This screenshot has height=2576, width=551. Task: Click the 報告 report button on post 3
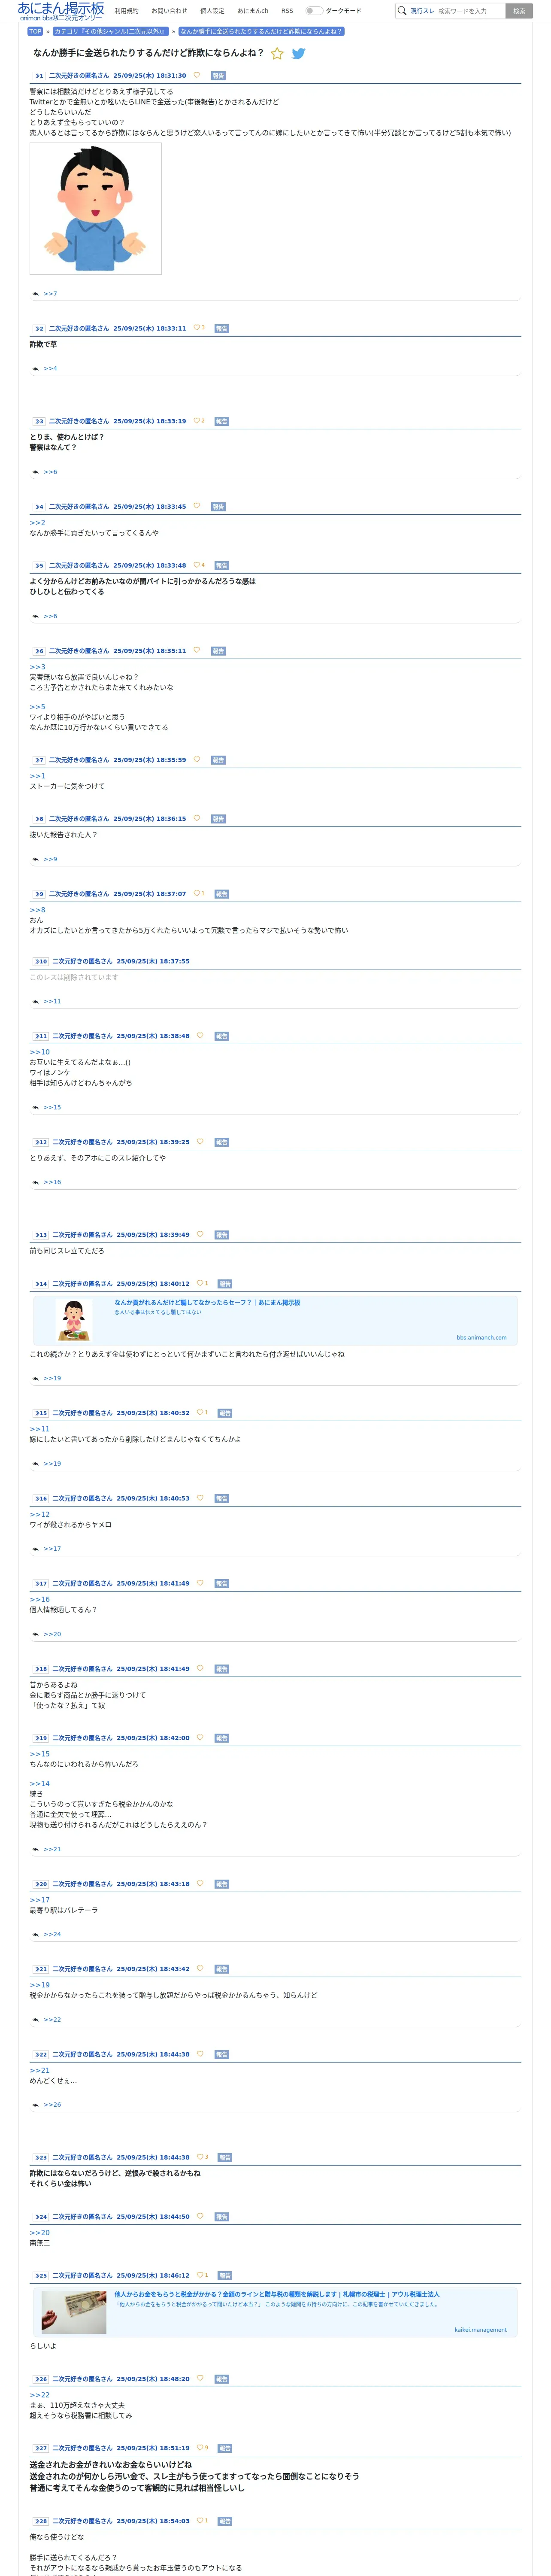coord(222,421)
